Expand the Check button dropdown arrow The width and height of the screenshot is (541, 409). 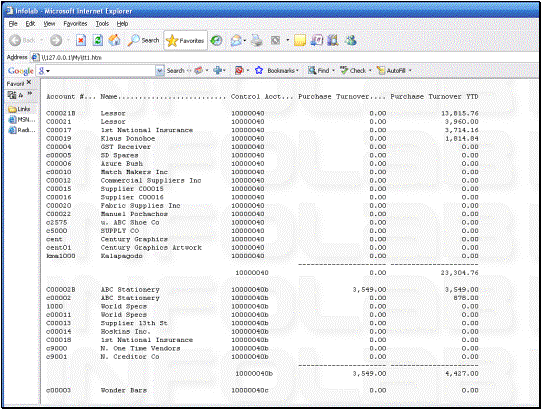(370, 71)
